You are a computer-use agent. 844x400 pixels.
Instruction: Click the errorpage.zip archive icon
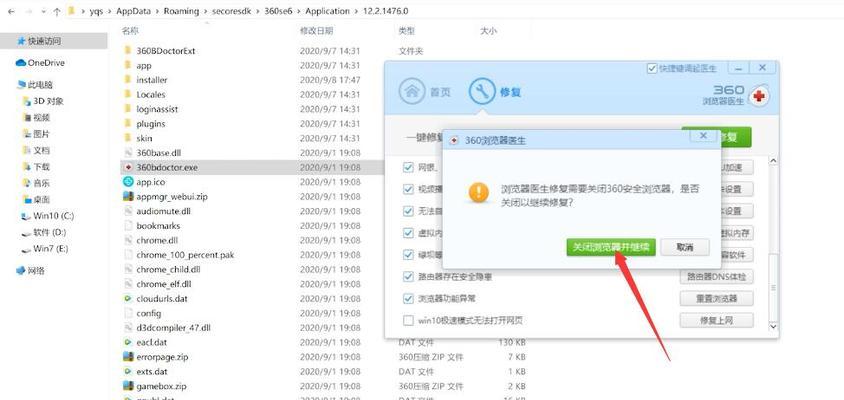click(128, 356)
